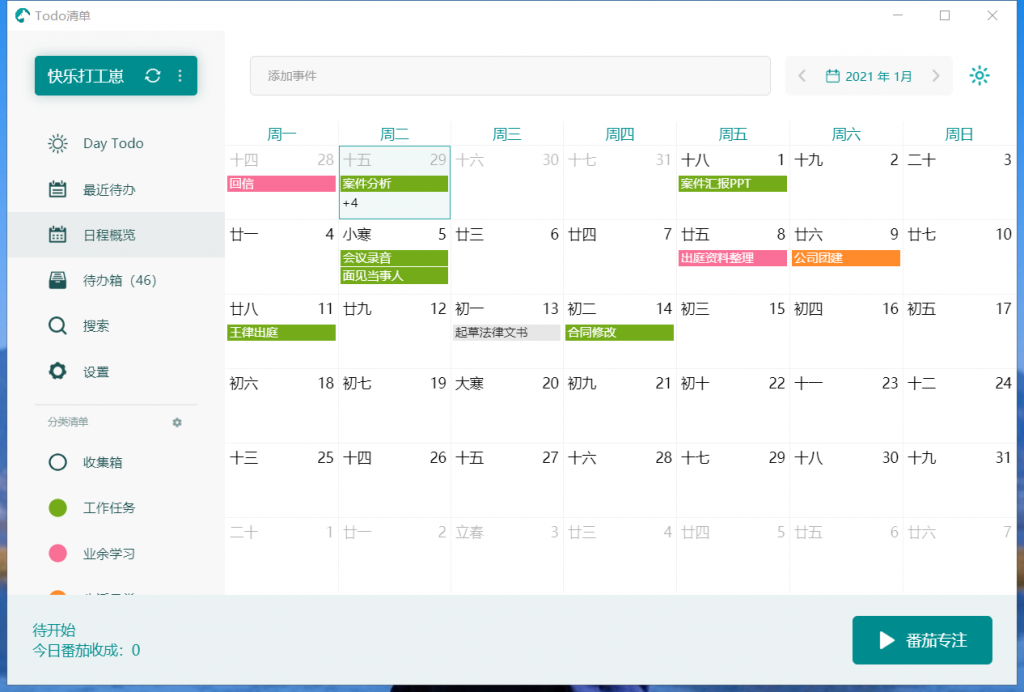1024x692 pixels.
Task: Click the 添加事件 input field
Action: click(x=510, y=76)
